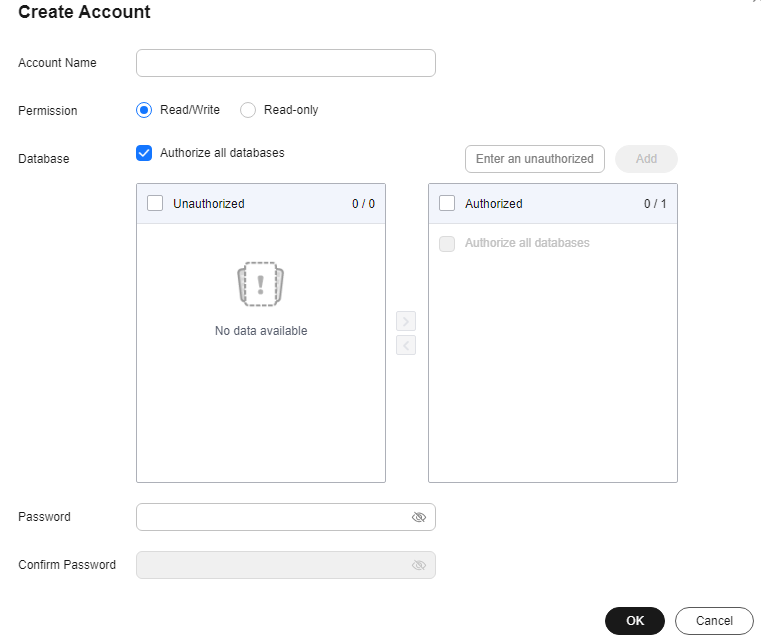Screen dimensions: 761x644
Task: Click the left arrow transfer button
Action: pos(406,345)
